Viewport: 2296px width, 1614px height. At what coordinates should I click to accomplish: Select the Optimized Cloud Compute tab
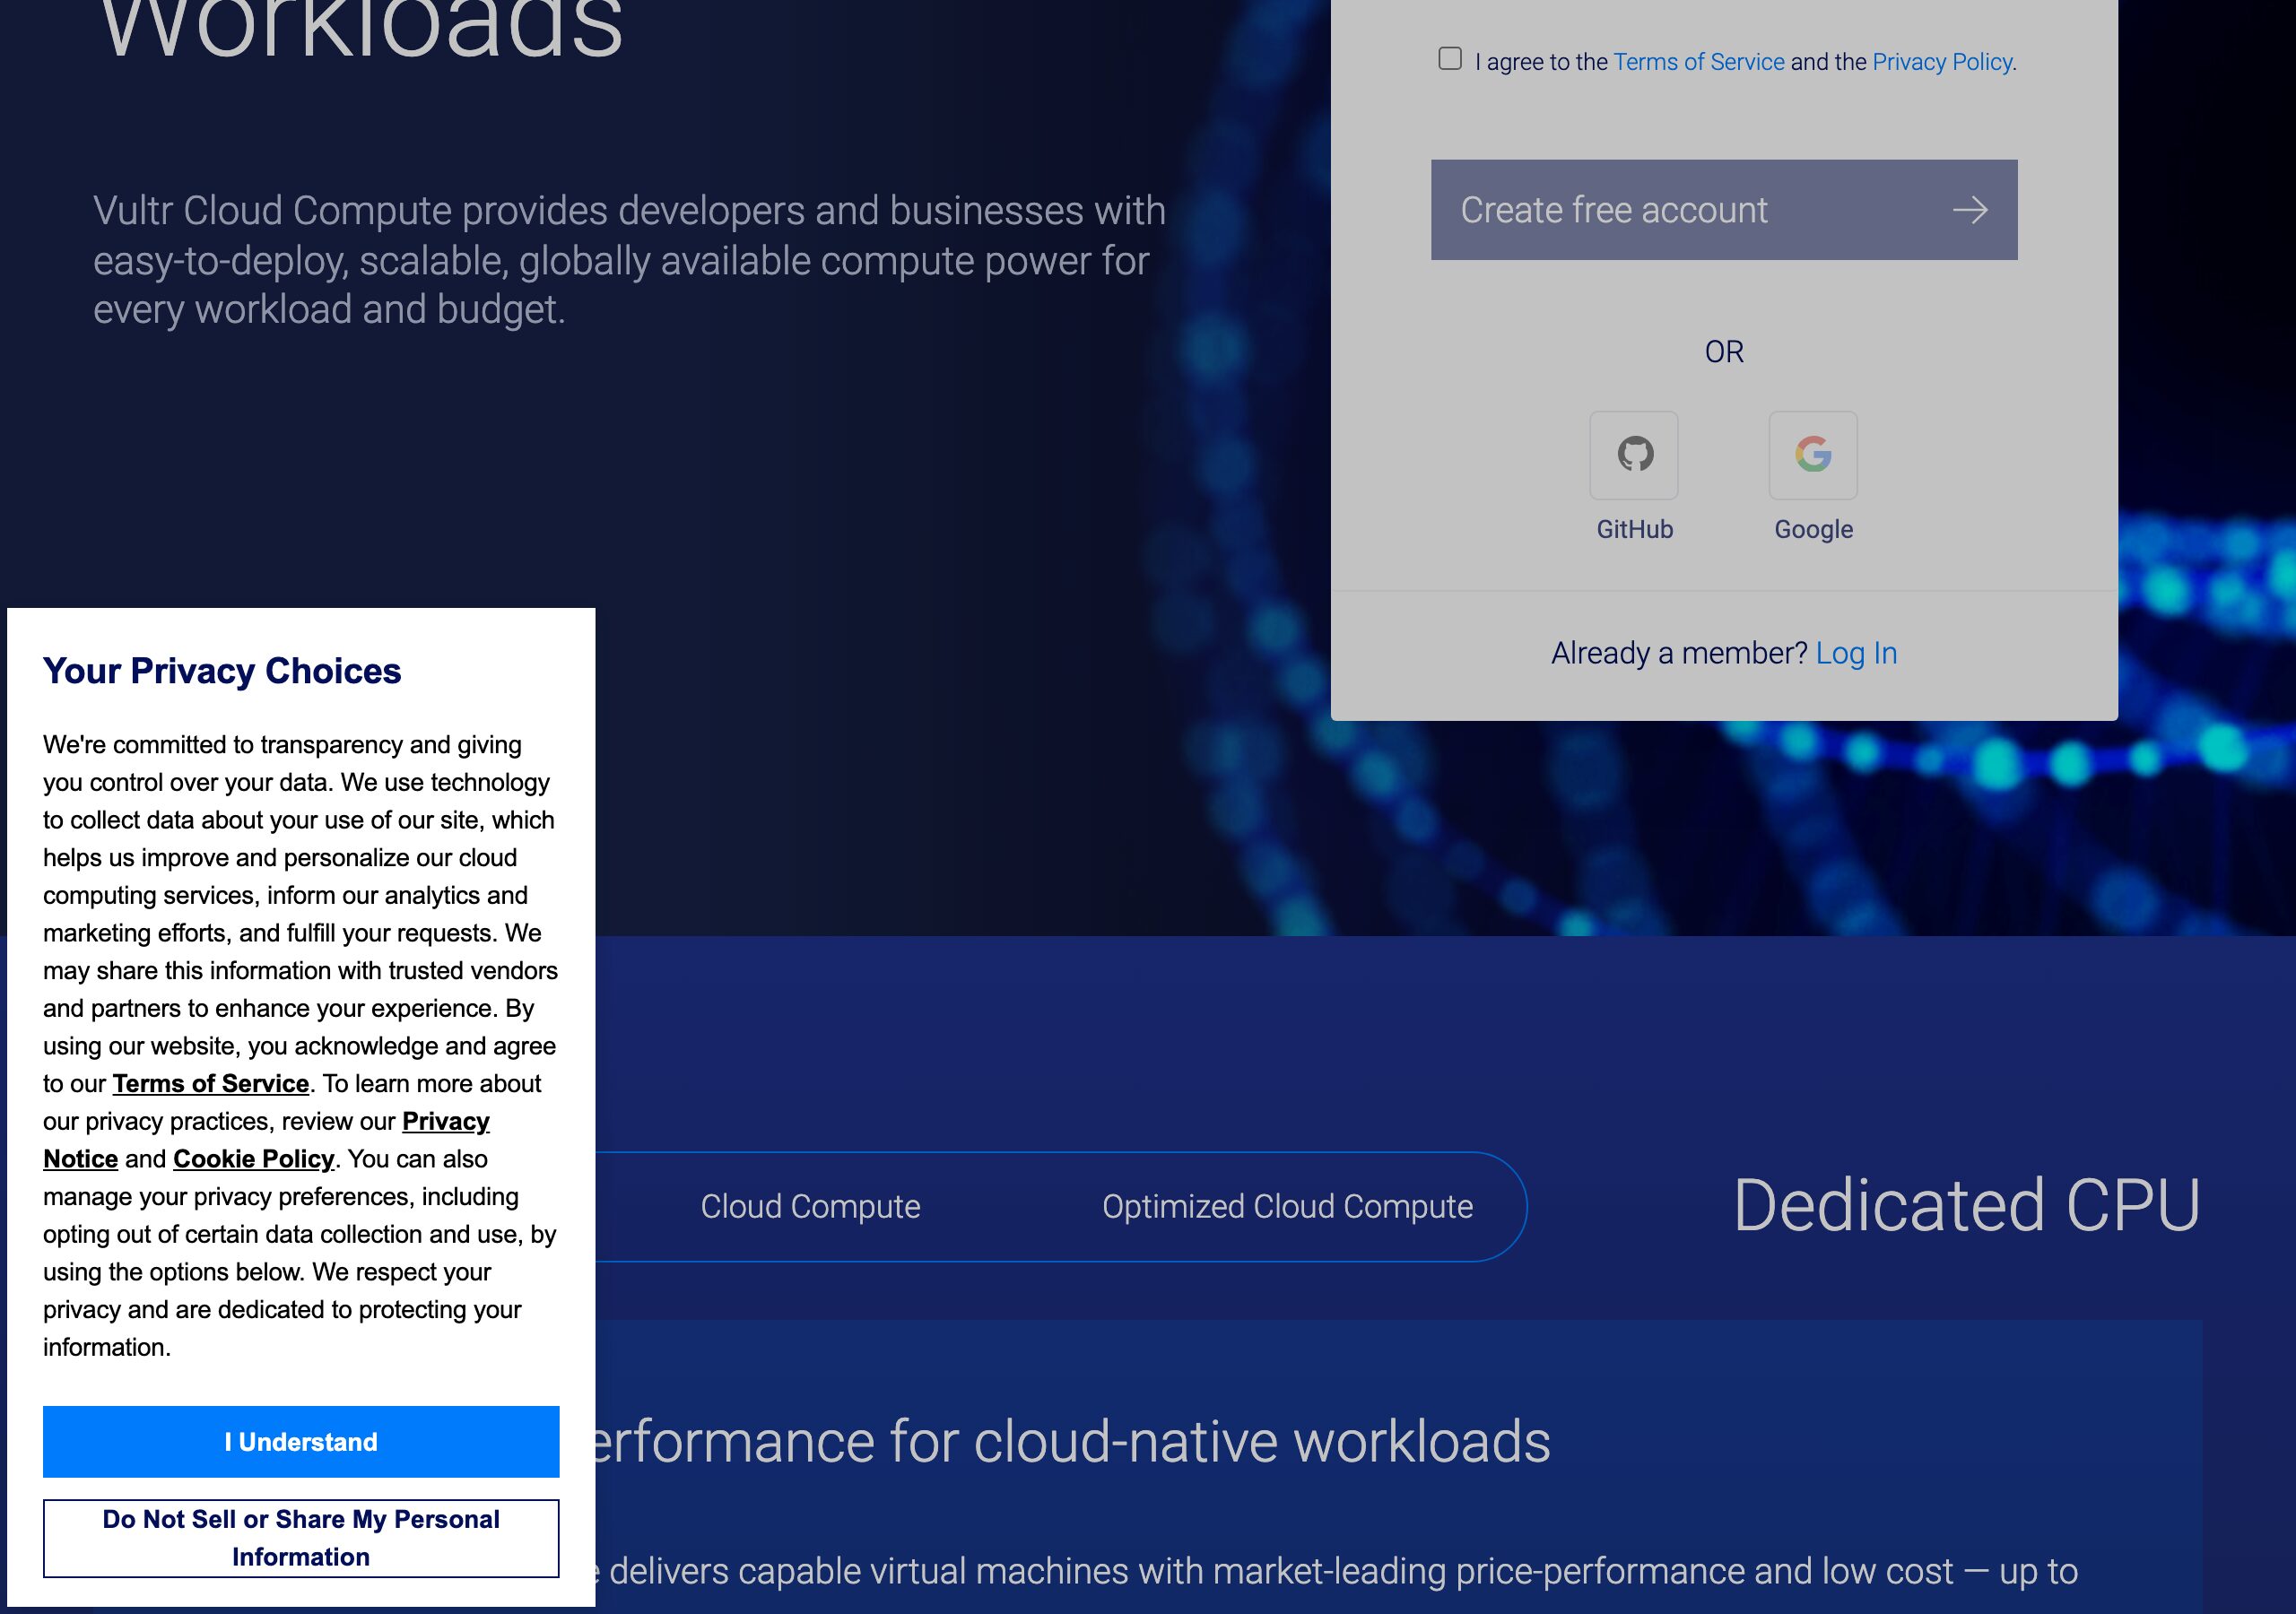[1287, 1206]
